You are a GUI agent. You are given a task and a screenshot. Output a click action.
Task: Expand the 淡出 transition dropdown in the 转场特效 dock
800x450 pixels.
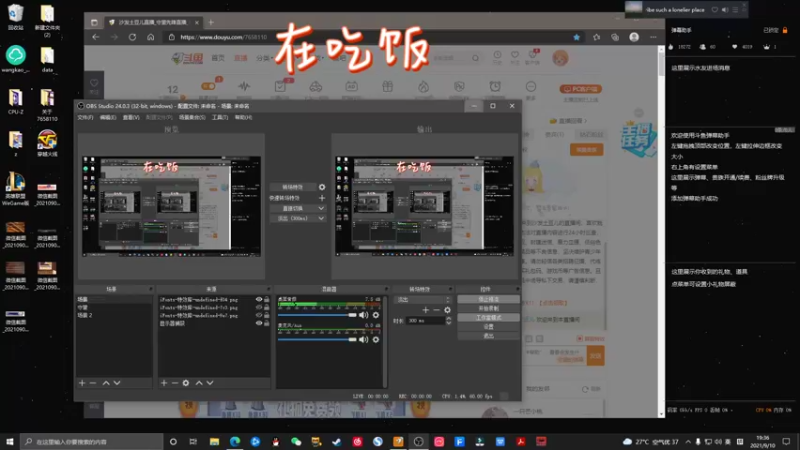(423, 299)
